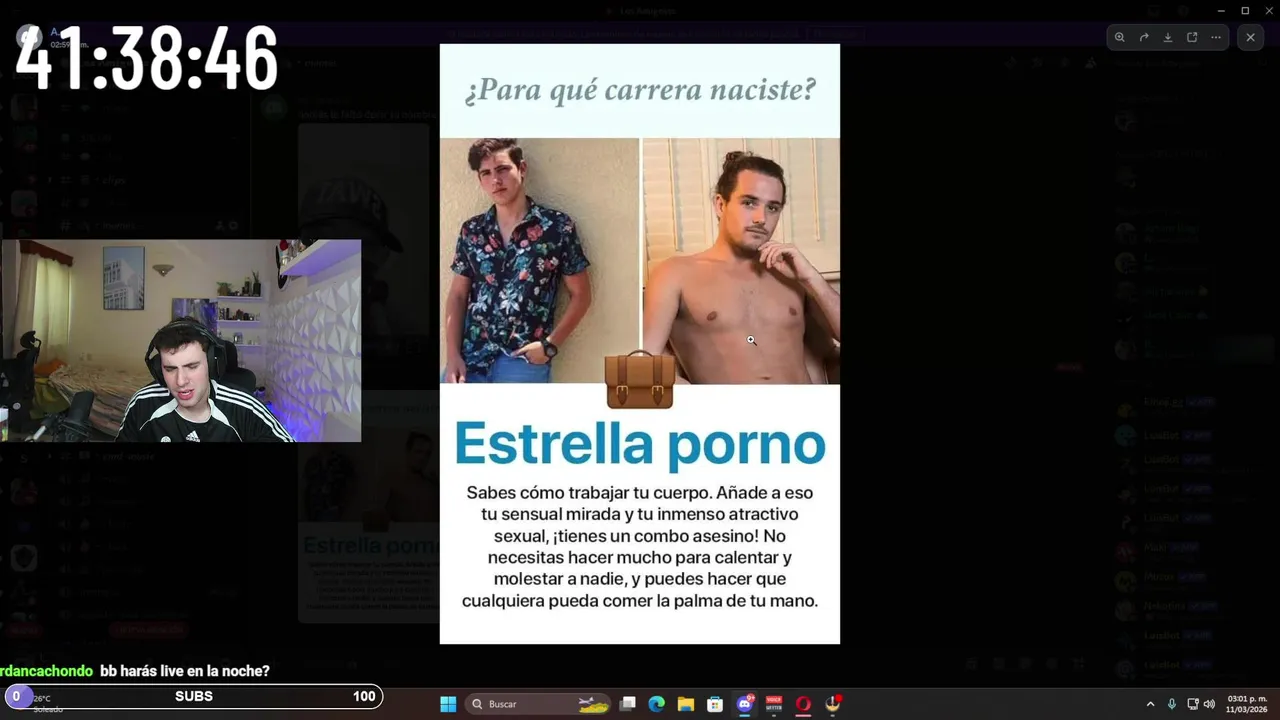Image resolution: width=1280 pixels, height=720 pixels.
Task: Download the image via the download icon
Action: 1168,37
